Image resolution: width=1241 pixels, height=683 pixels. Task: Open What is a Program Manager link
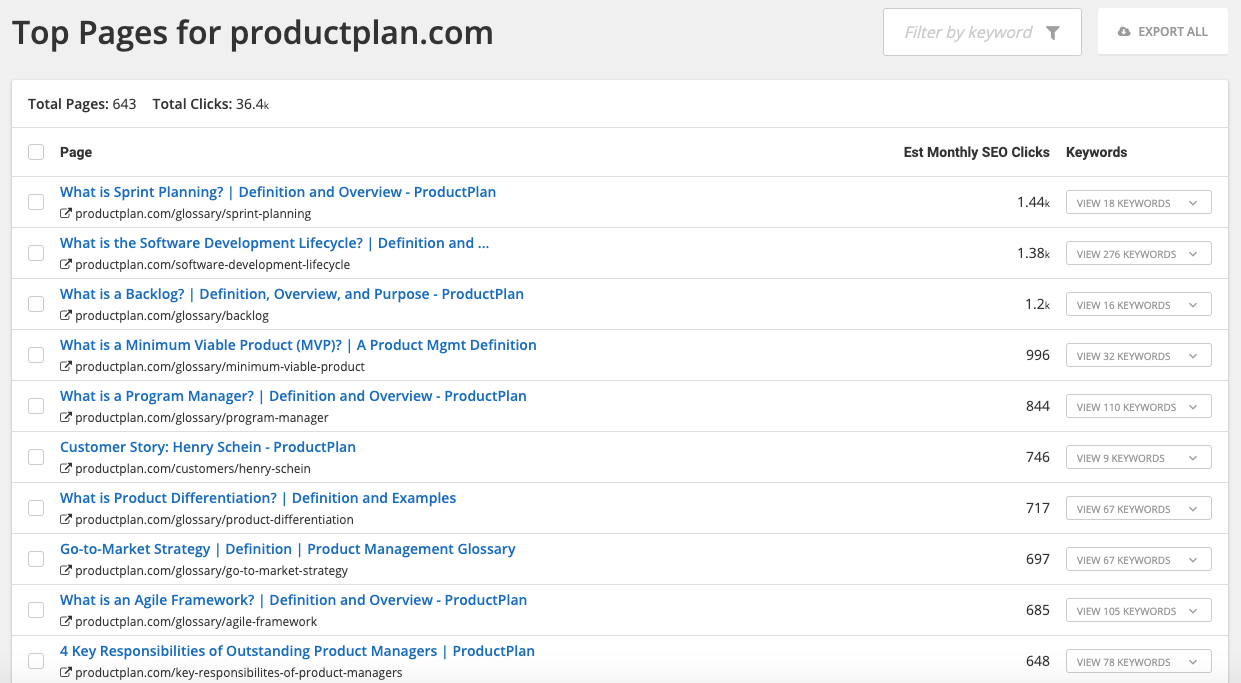293,396
